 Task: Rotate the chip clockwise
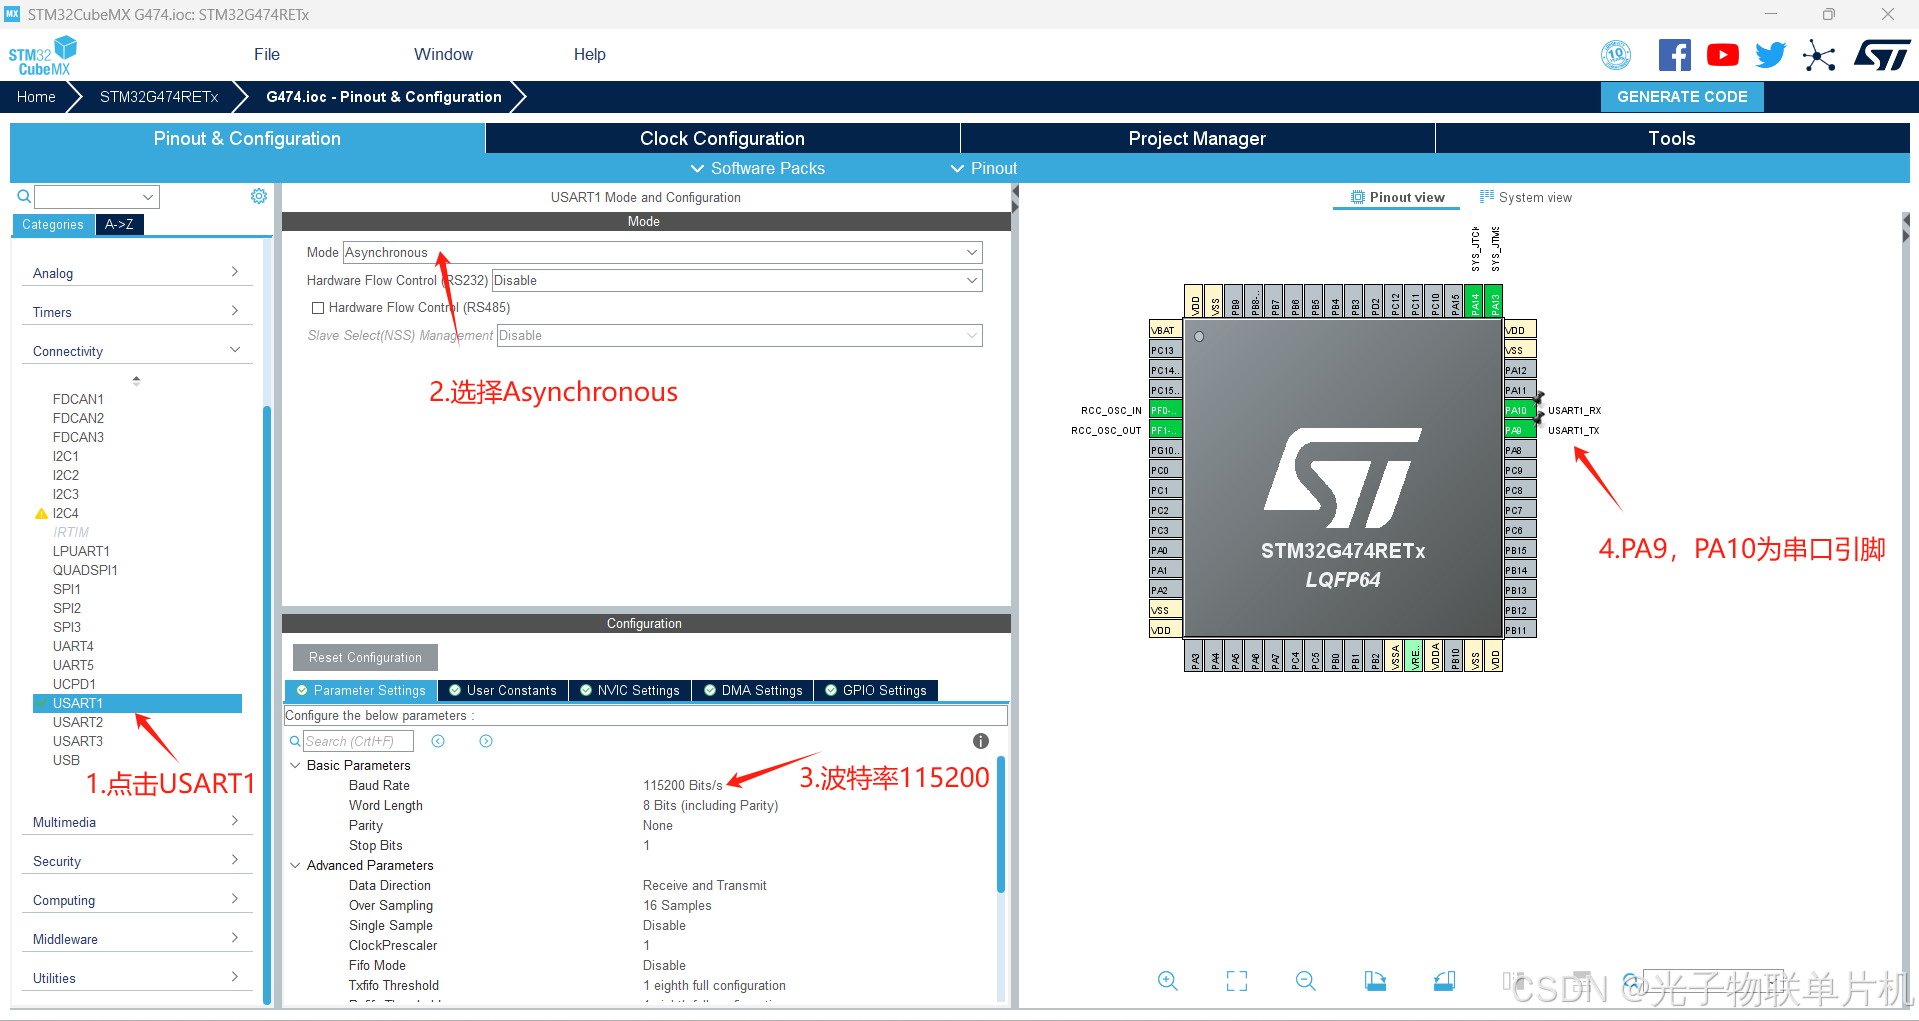[x=1375, y=981]
